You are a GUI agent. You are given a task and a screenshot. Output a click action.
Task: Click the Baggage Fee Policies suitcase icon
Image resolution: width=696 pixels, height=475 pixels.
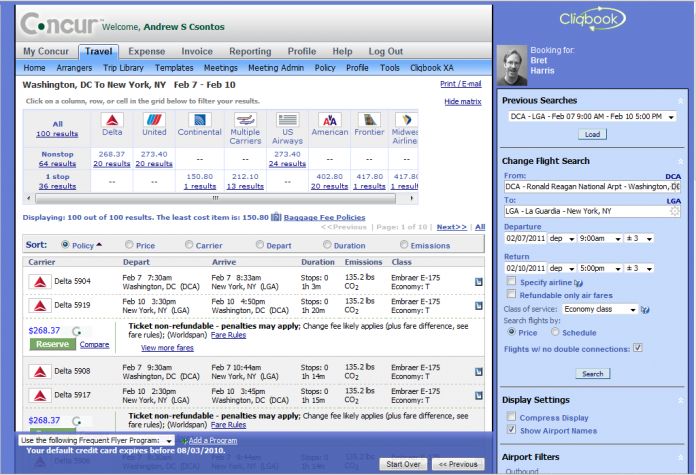pyautogui.click(x=276, y=217)
